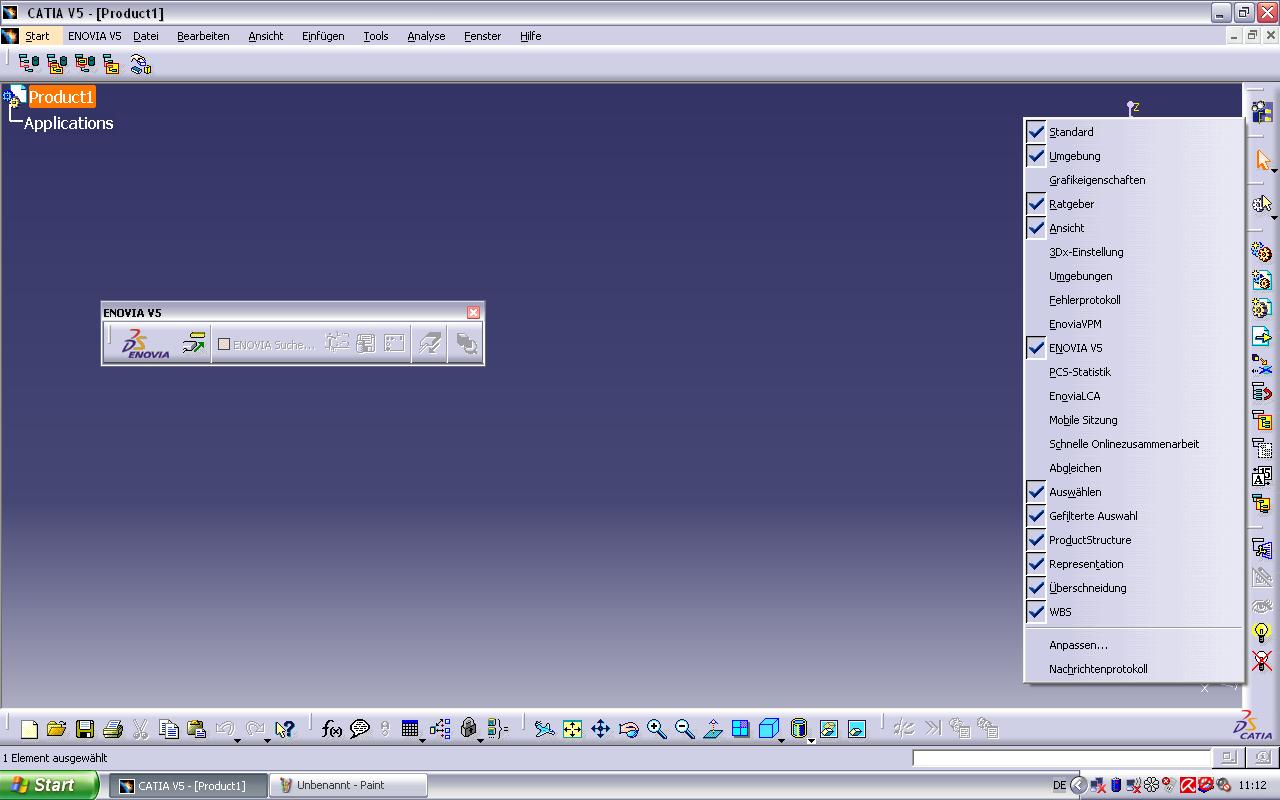Toggle the WBS toolbar entry

(1134, 612)
